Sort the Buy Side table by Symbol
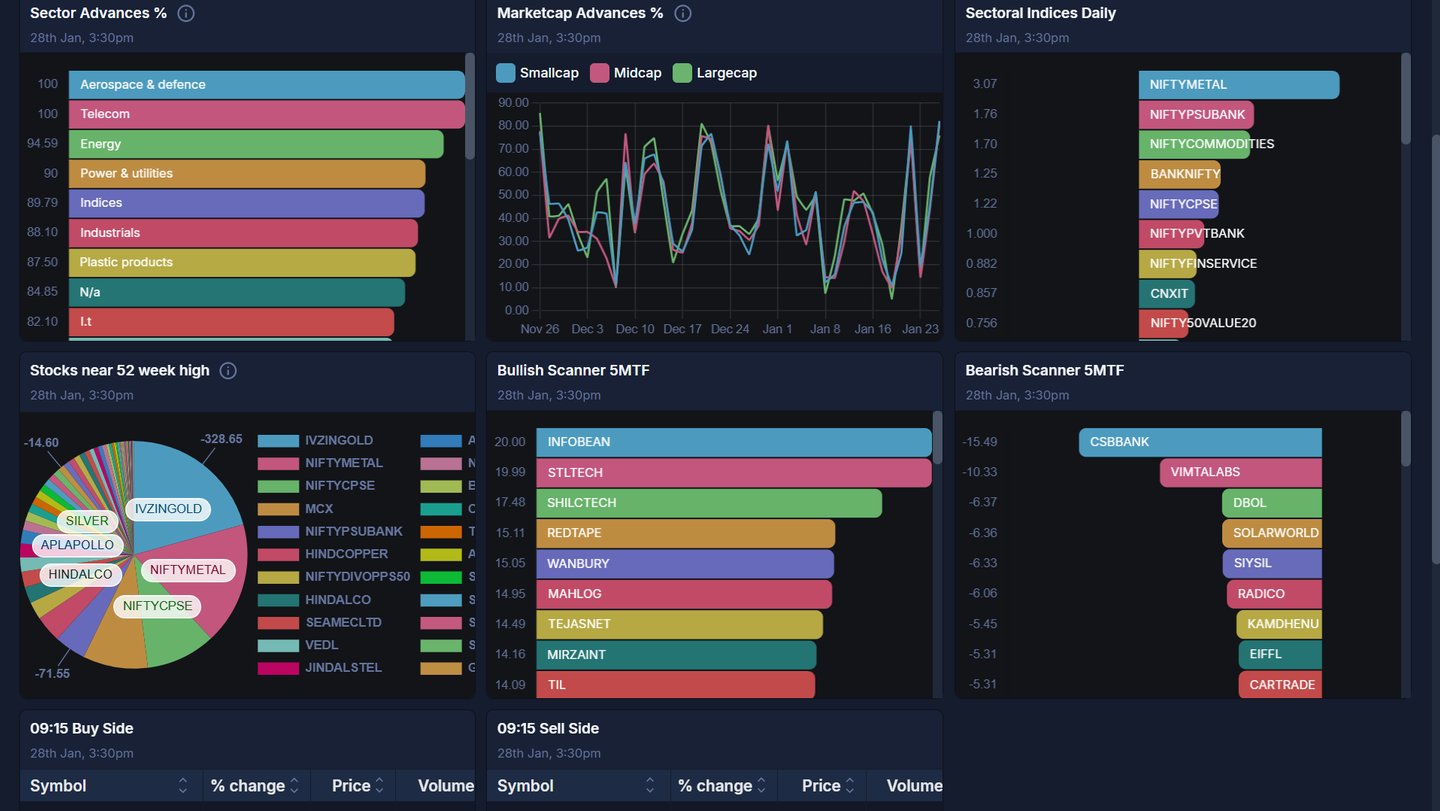Viewport: 1440px width, 811px height. tap(111, 786)
